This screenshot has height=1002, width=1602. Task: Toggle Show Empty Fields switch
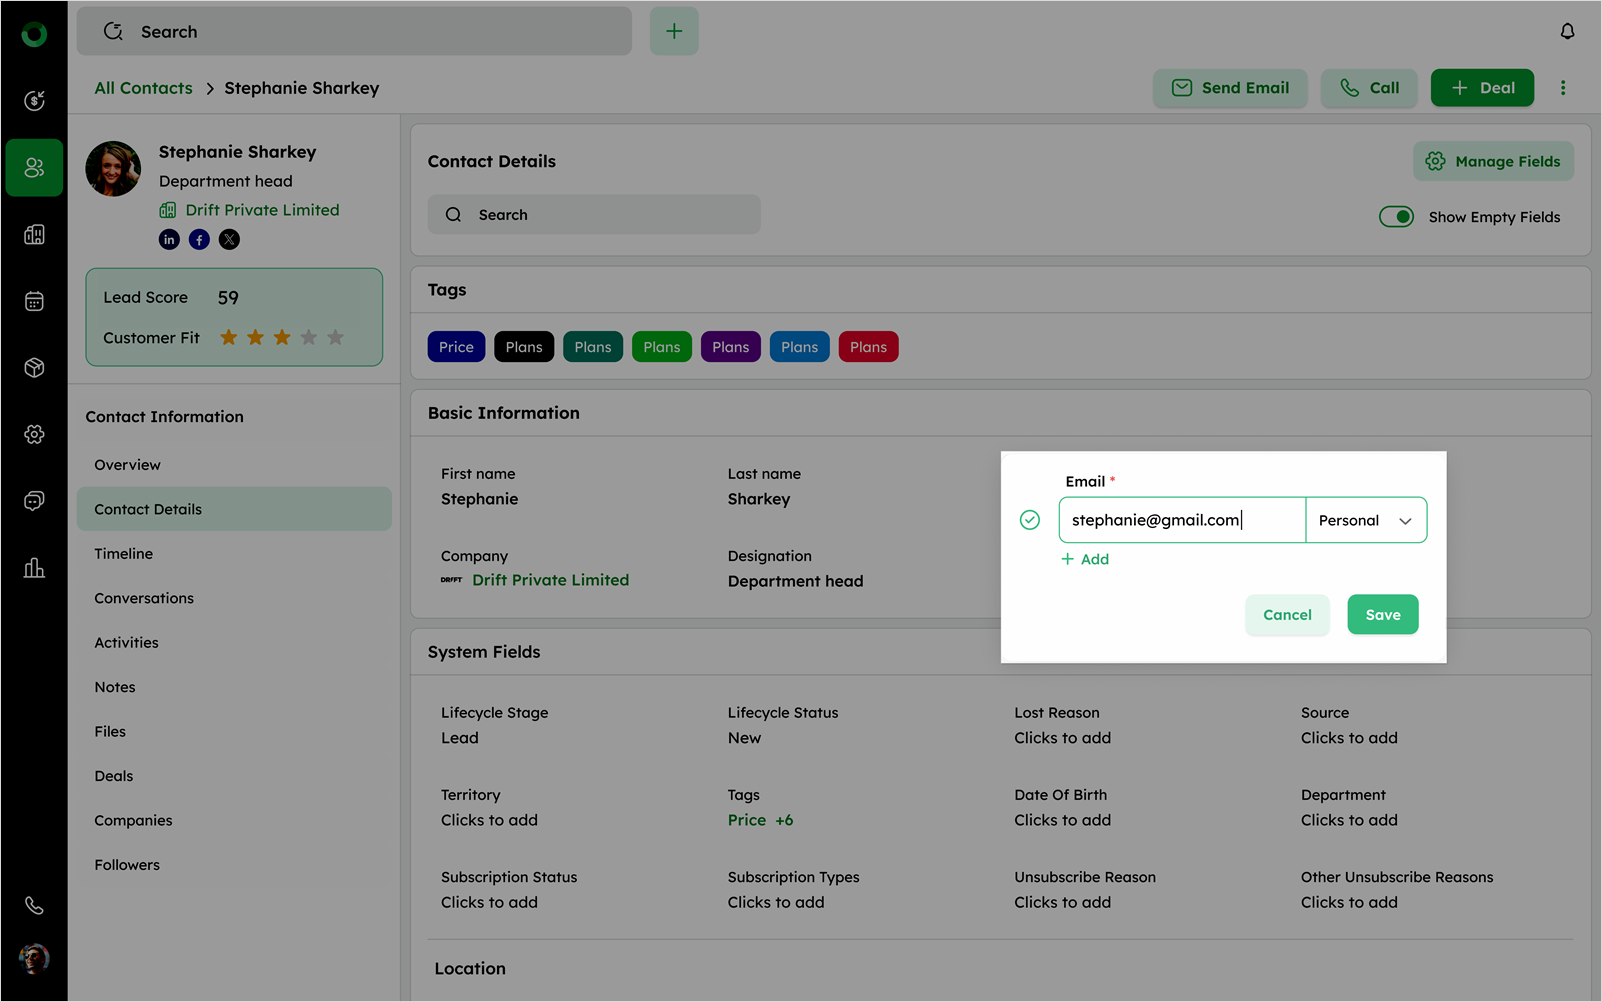point(1396,217)
